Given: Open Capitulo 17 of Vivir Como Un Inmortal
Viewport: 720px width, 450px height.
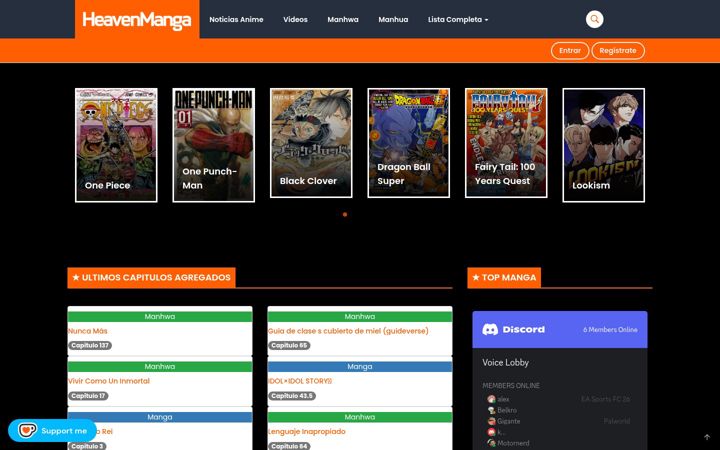Looking at the screenshot, I should [88, 396].
